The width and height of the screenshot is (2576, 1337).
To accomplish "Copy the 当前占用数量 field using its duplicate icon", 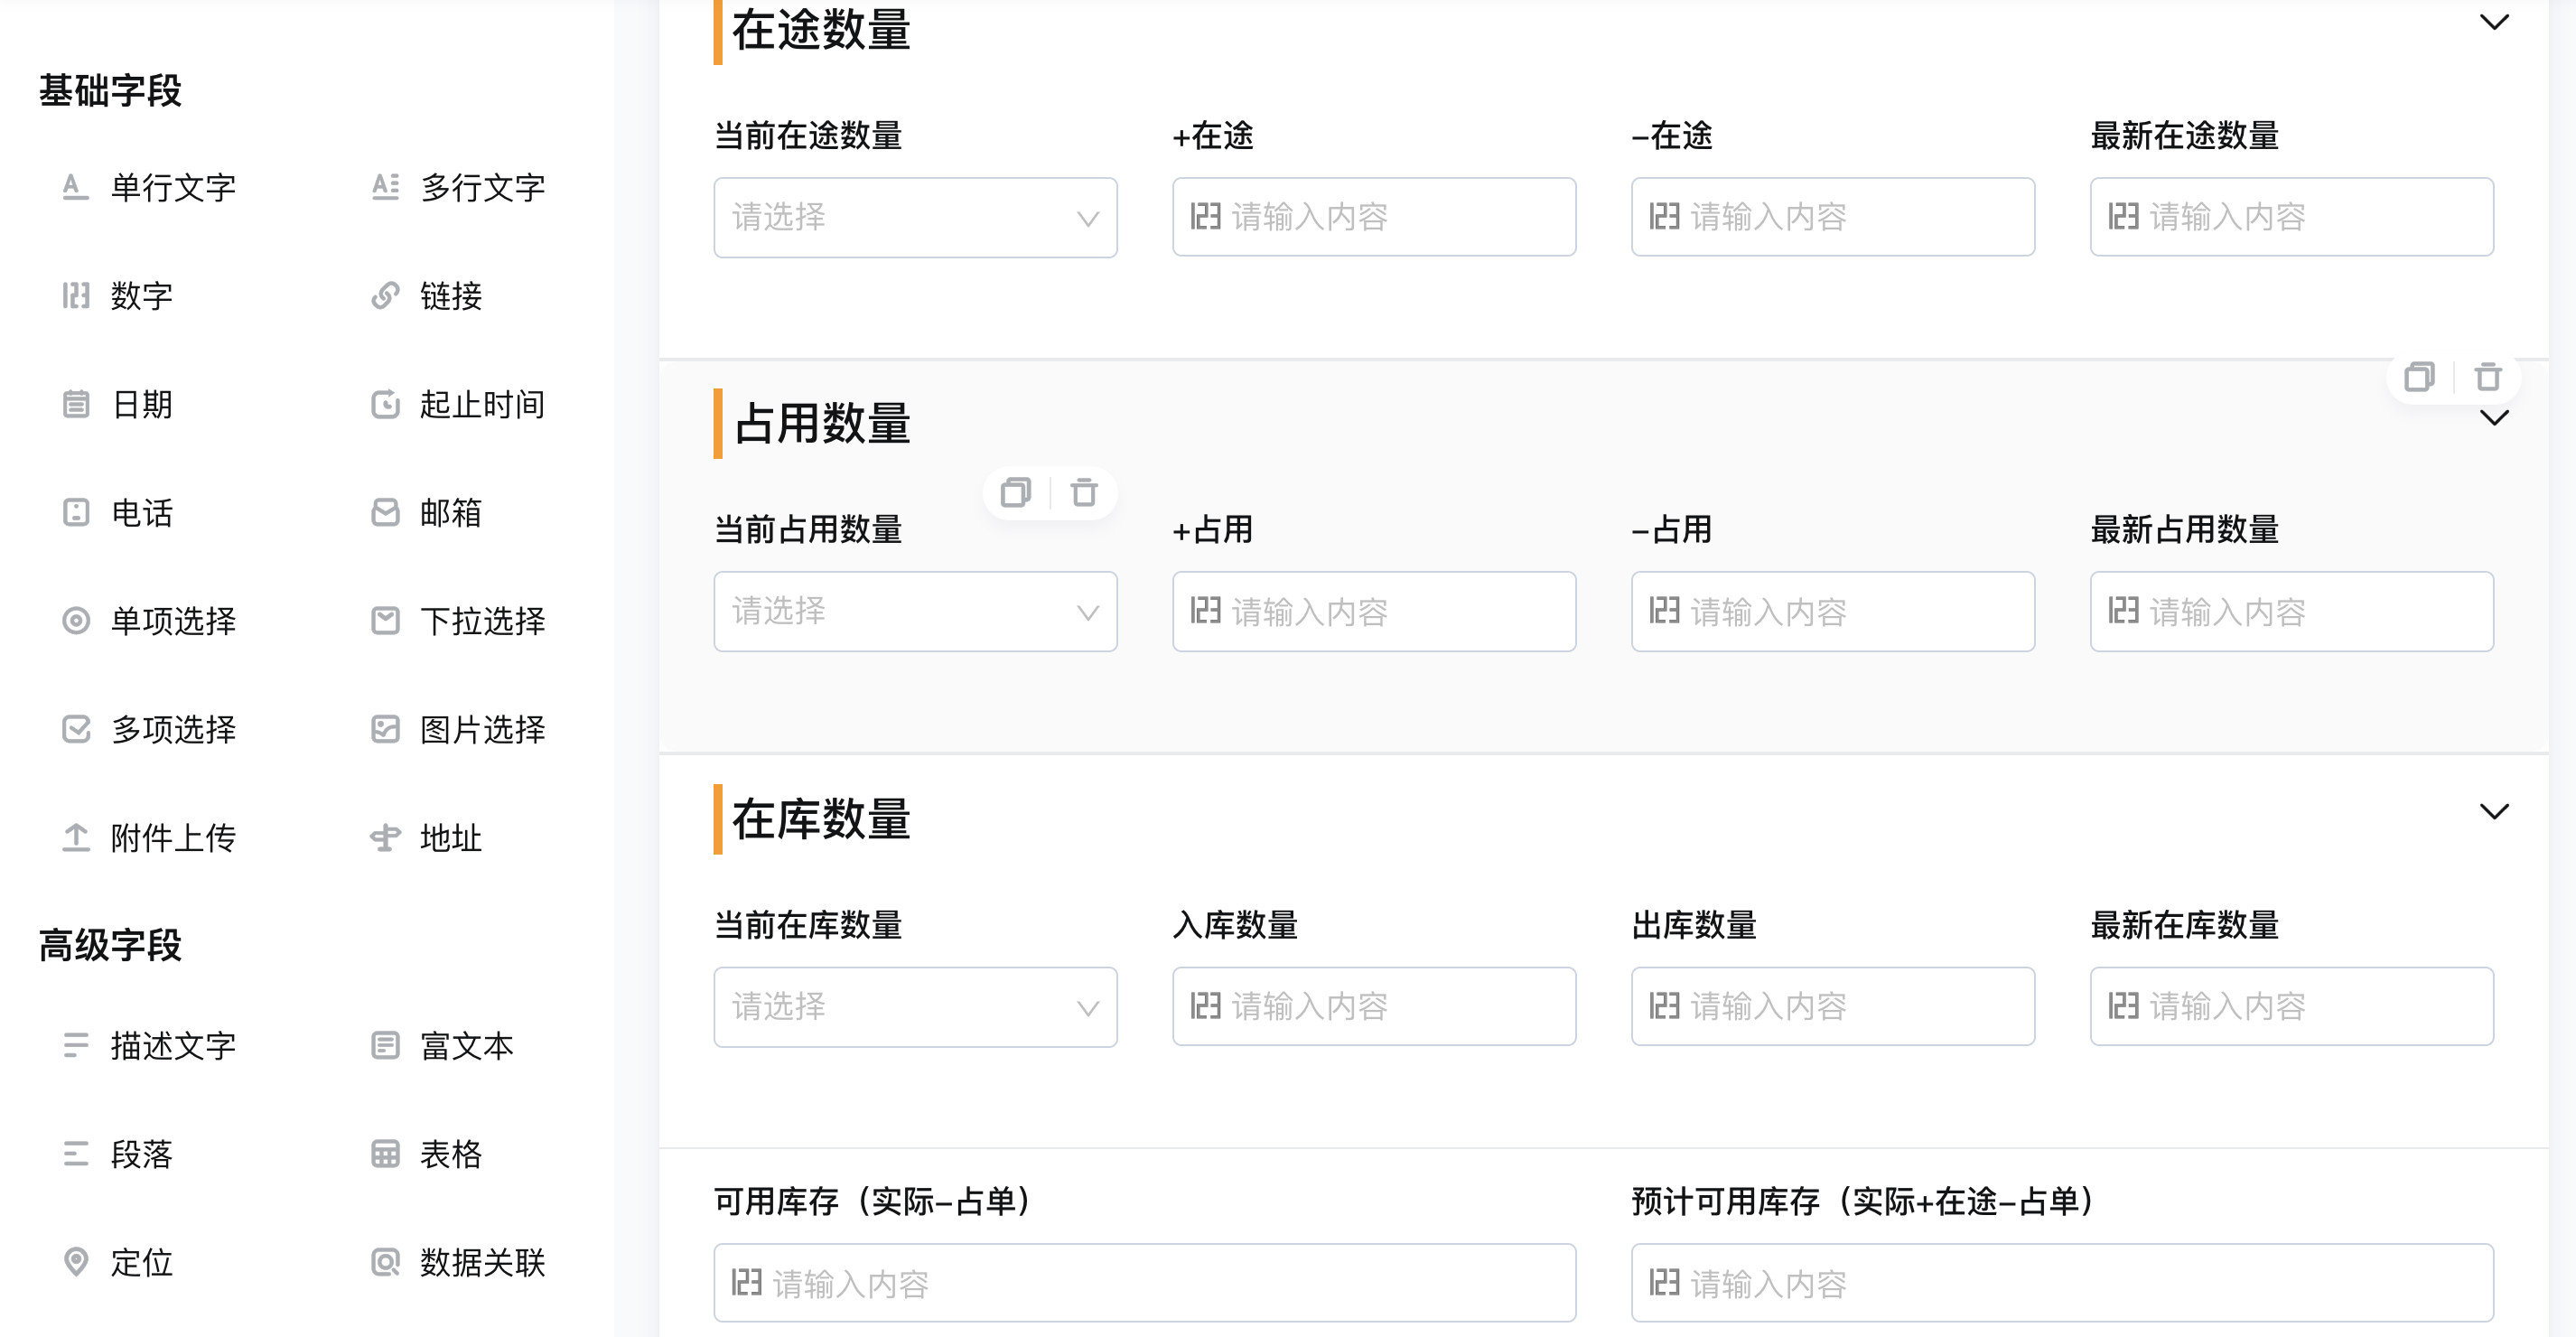I will [1016, 492].
